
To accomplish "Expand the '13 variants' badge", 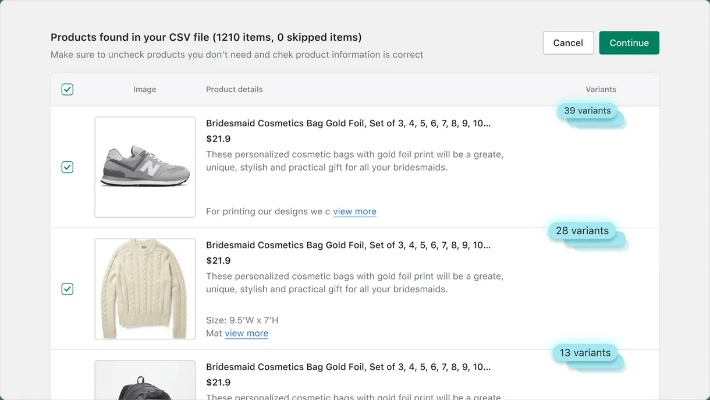I will click(x=584, y=353).
